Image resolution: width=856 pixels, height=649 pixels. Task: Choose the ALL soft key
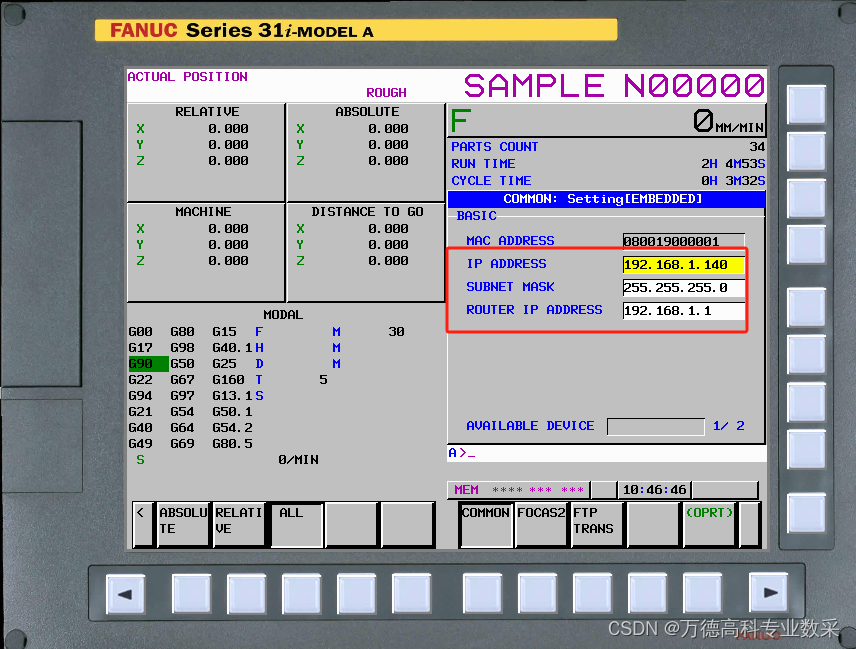click(x=296, y=524)
